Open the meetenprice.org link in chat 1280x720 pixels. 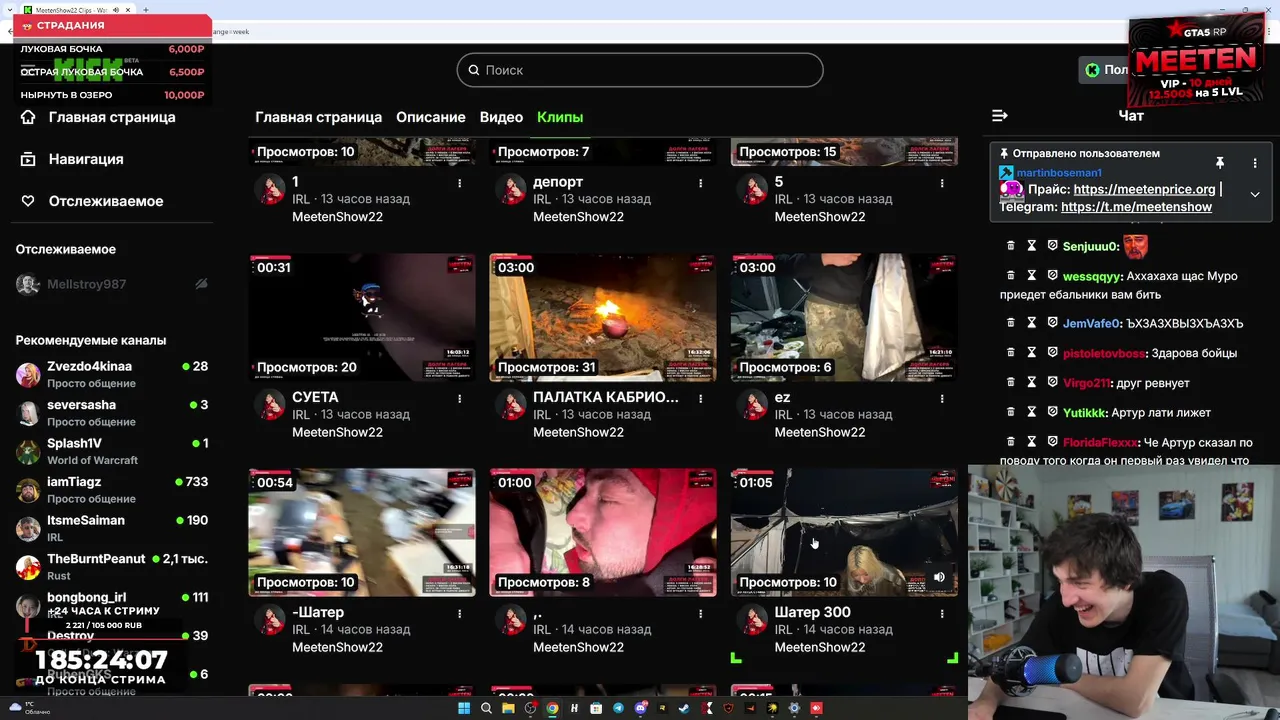[1144, 189]
